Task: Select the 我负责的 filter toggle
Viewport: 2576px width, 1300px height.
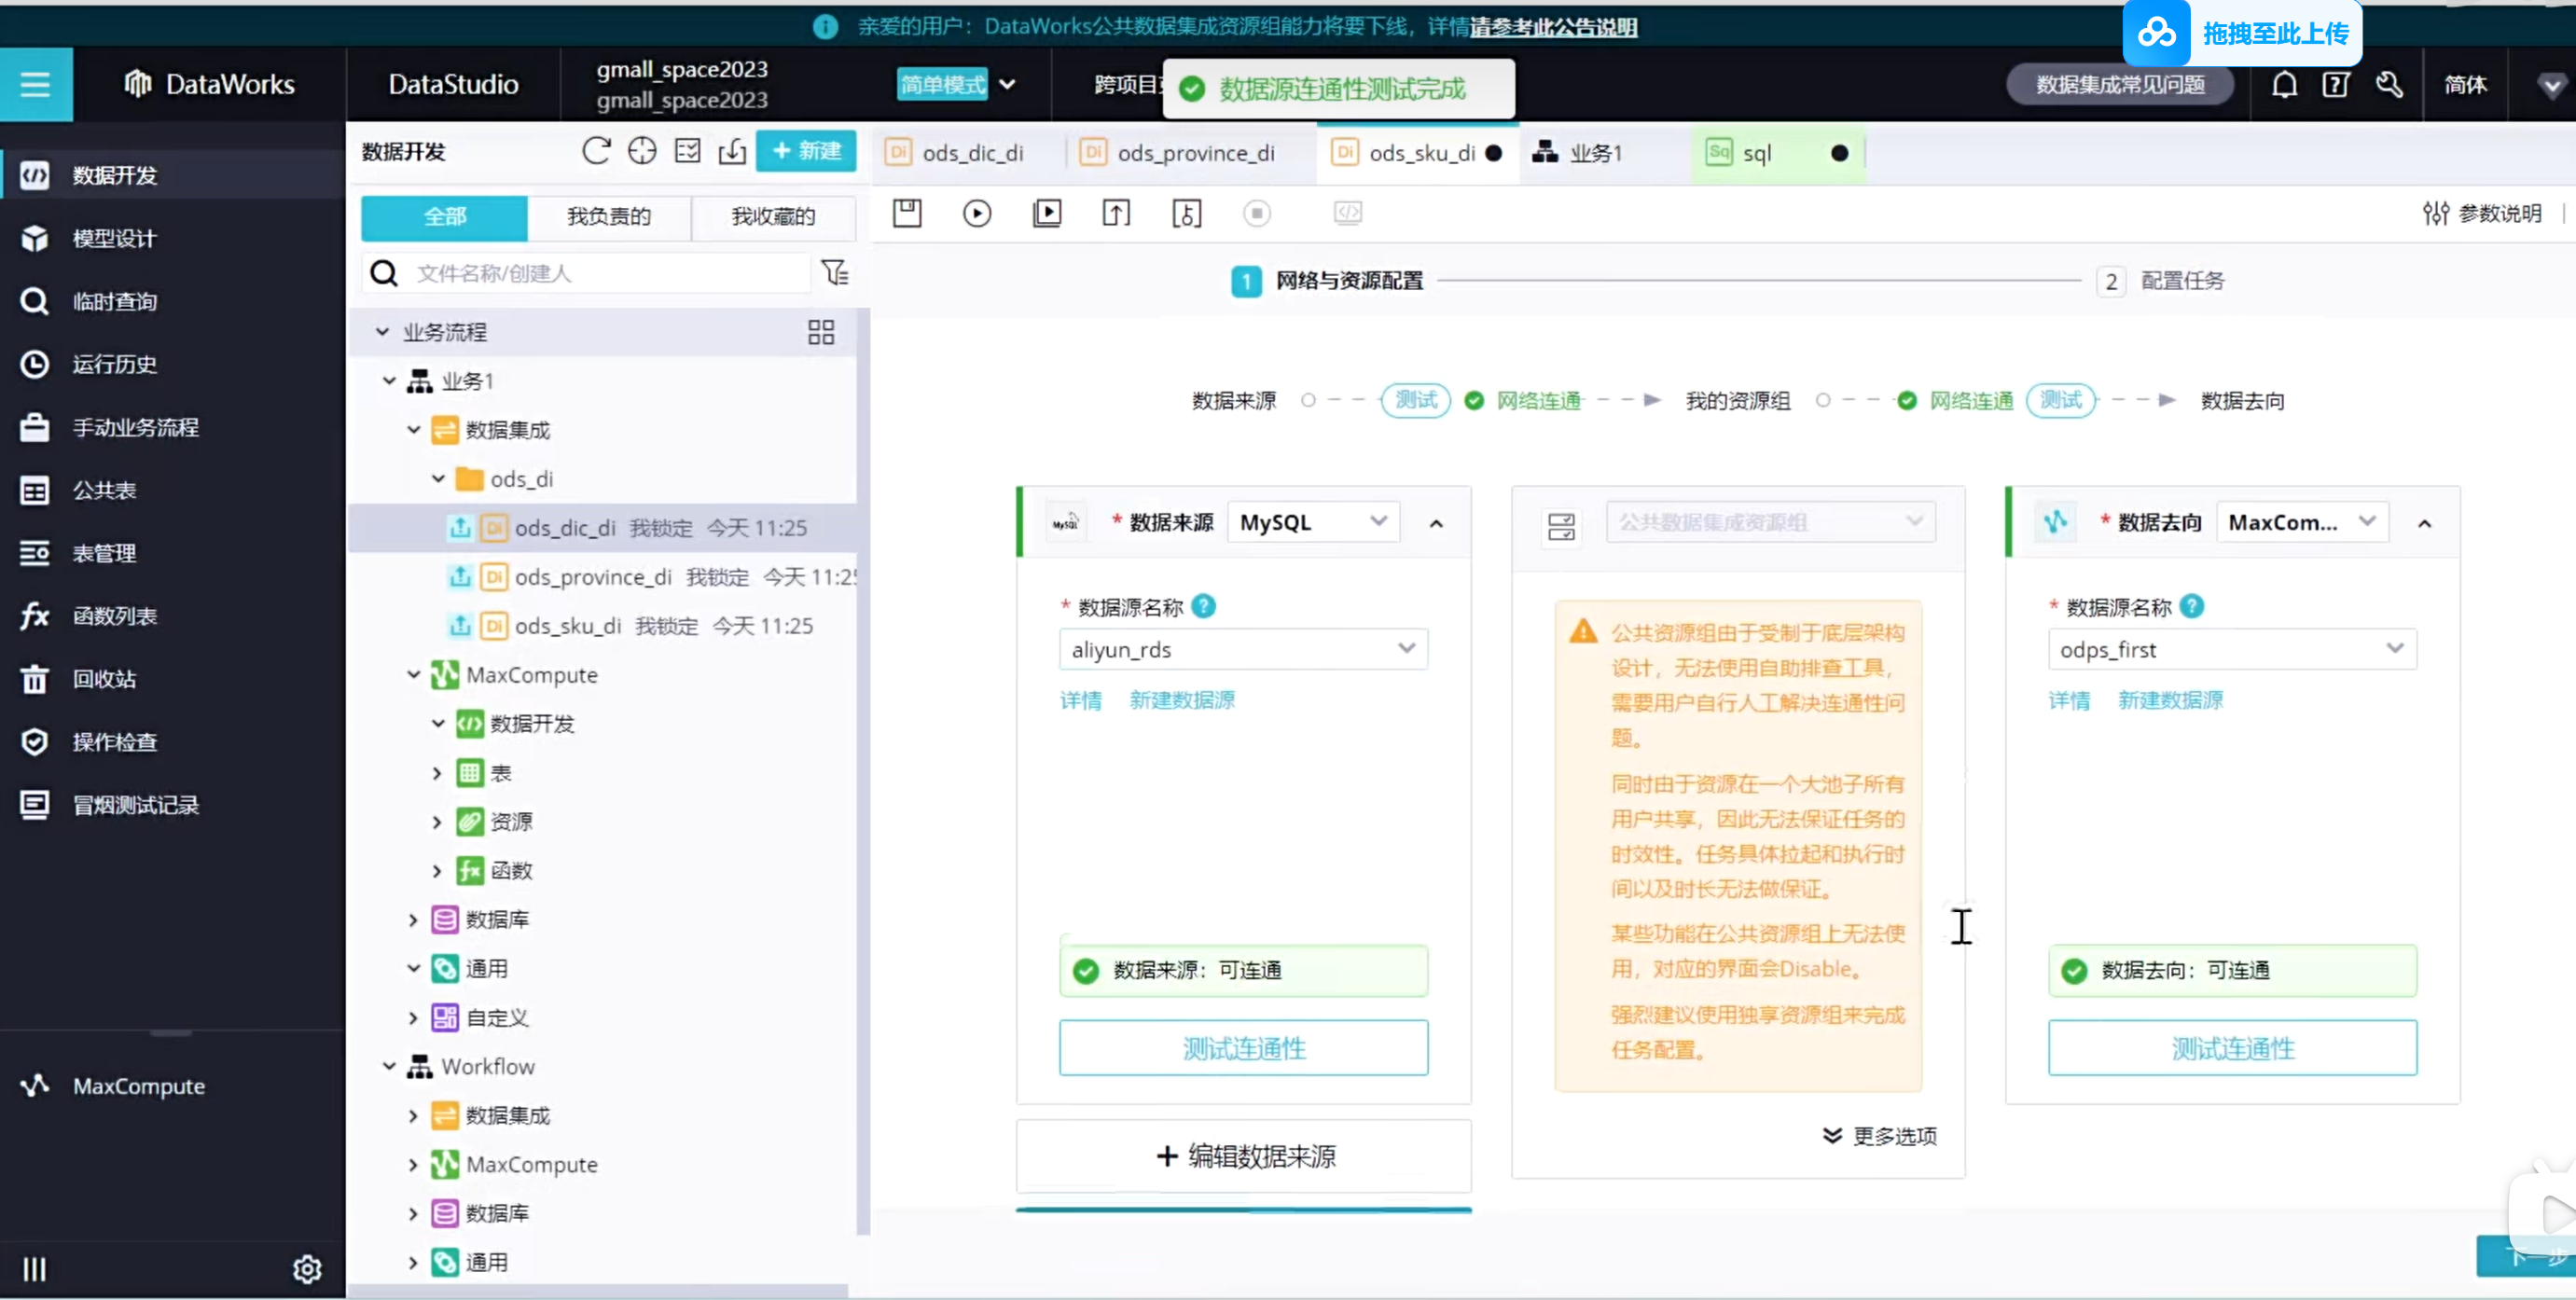Action: pos(609,217)
